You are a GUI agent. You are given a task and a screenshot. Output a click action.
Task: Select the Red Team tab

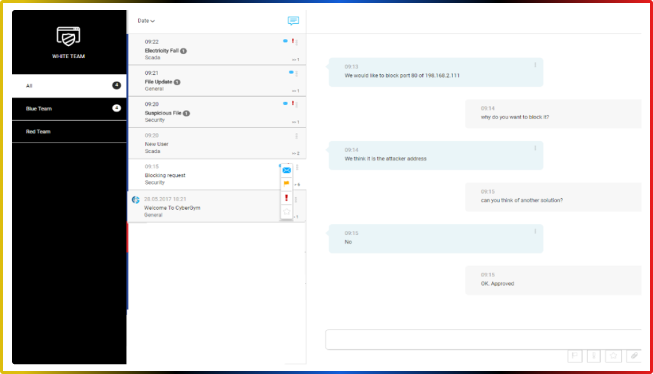(69, 132)
